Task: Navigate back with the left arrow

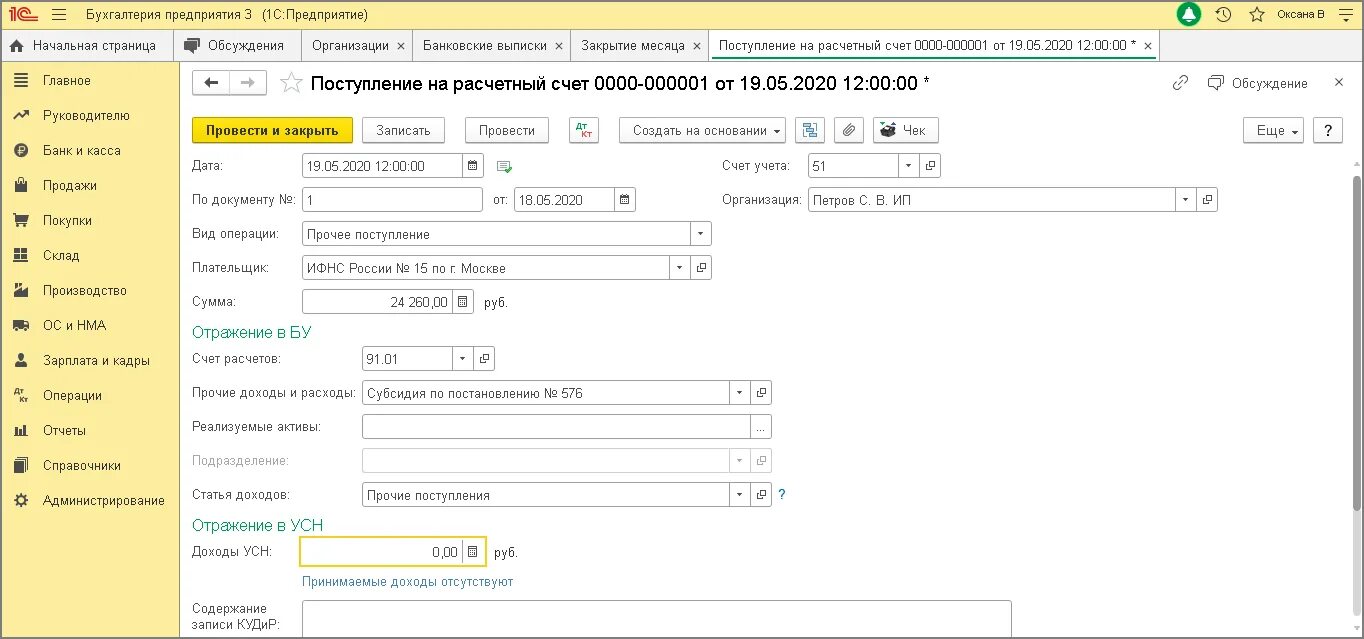Action: coord(211,83)
